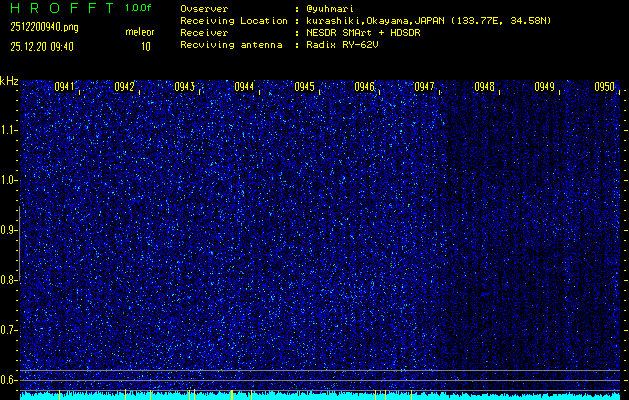629x400 pixels.
Task: Click the 1.1 kHz axis label
Action: coord(8,130)
